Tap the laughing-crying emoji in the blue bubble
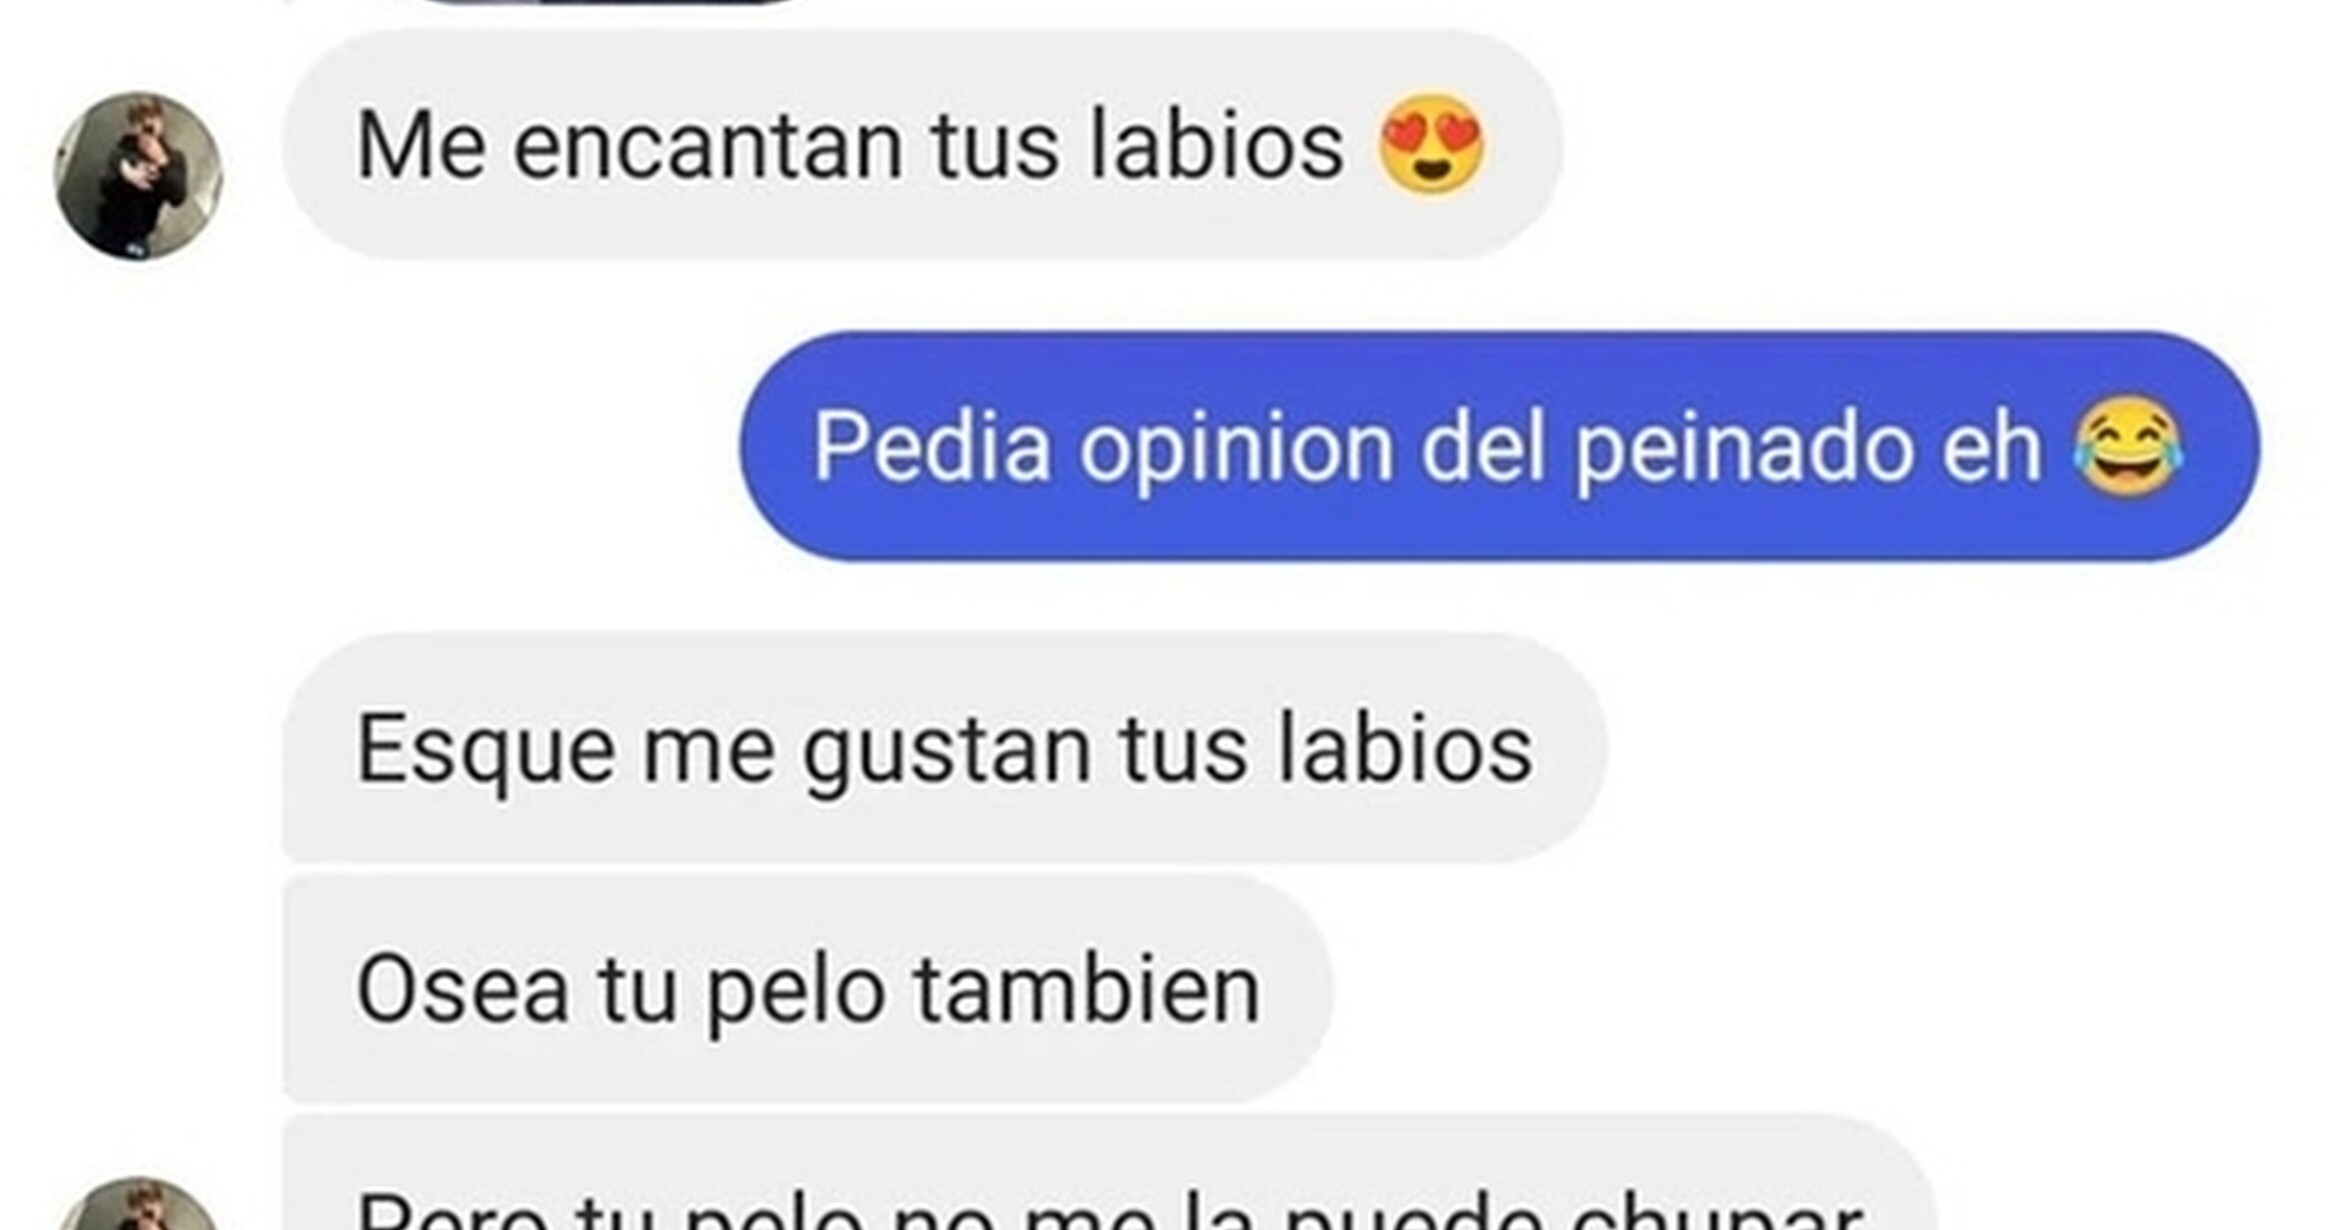Viewport: 2350px width, 1230px height. [x=2129, y=446]
